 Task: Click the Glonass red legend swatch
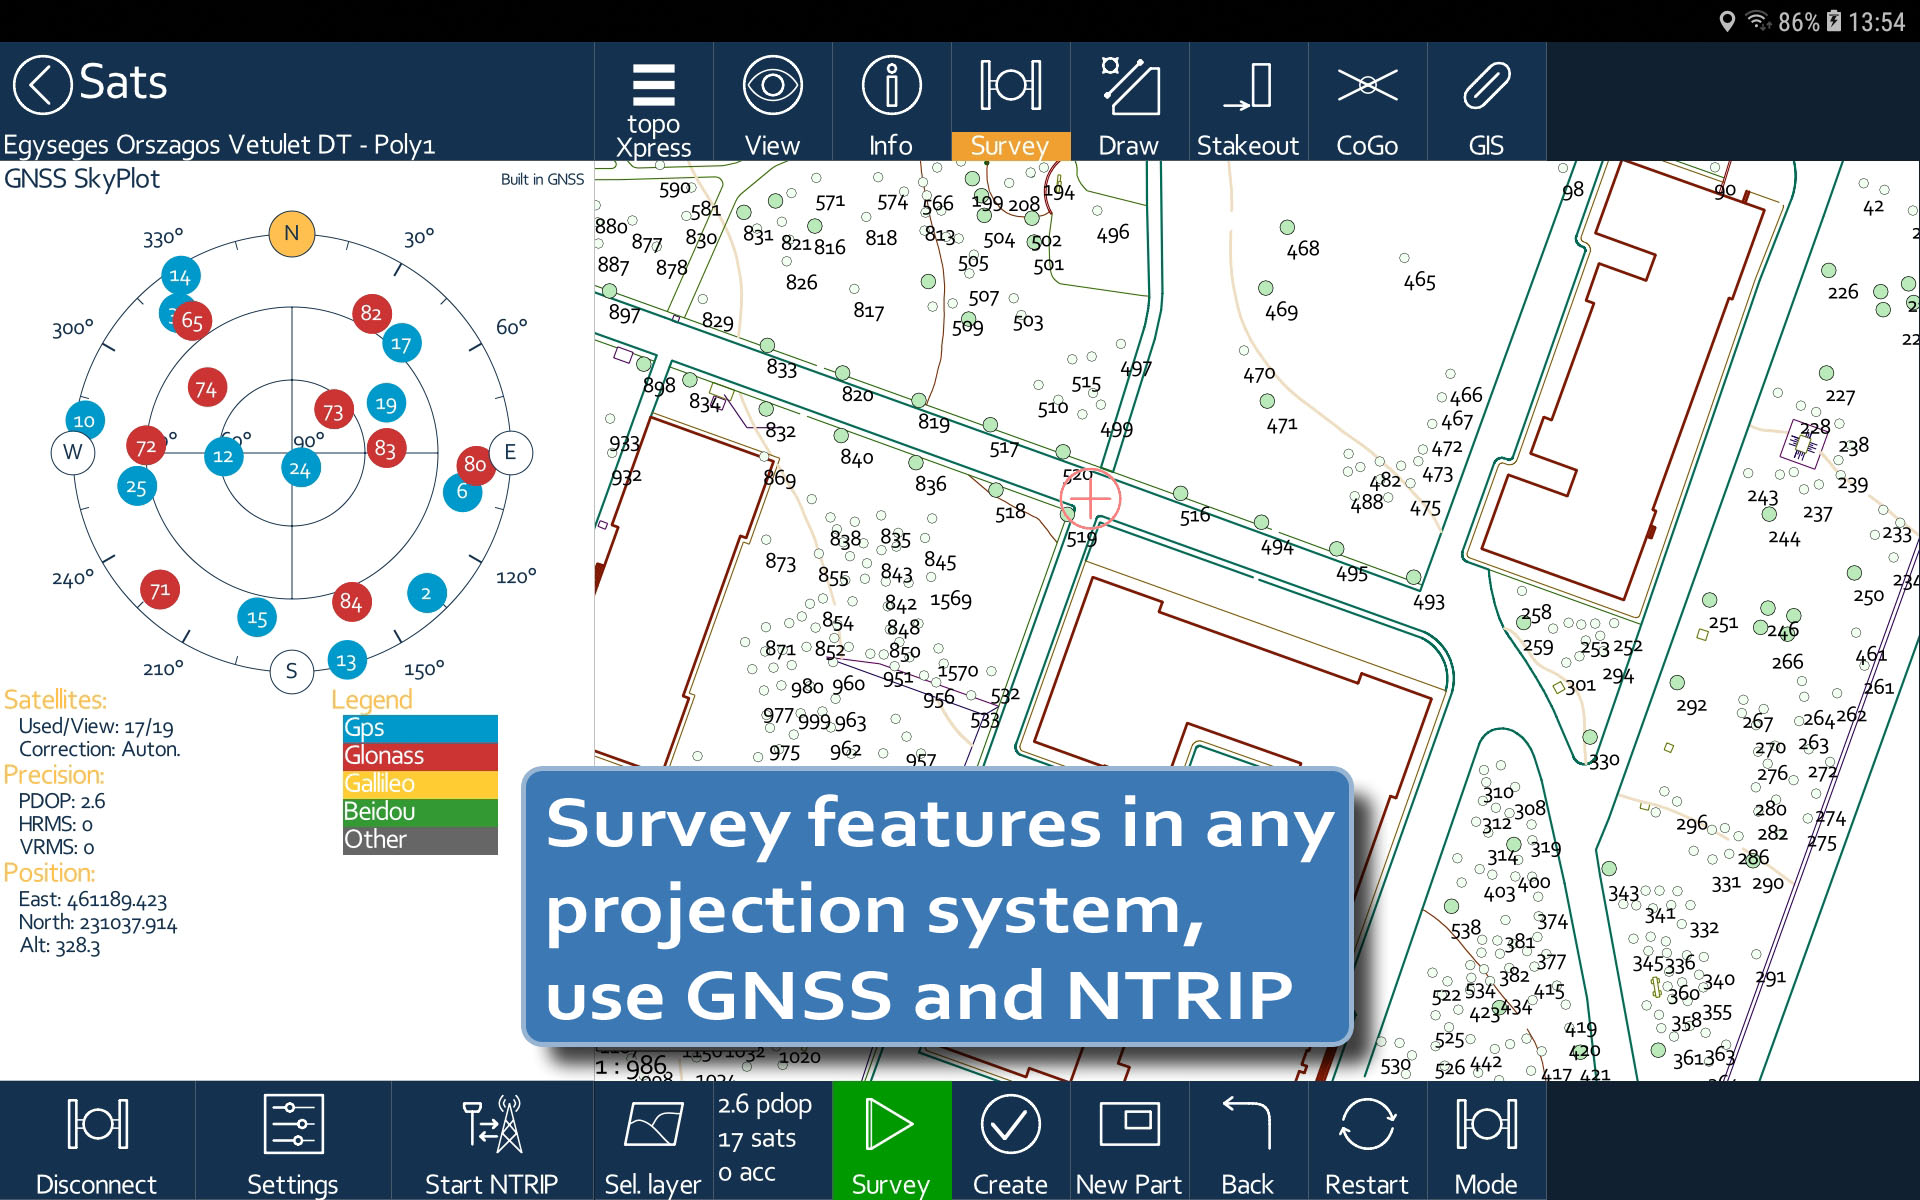pyautogui.click(x=420, y=756)
